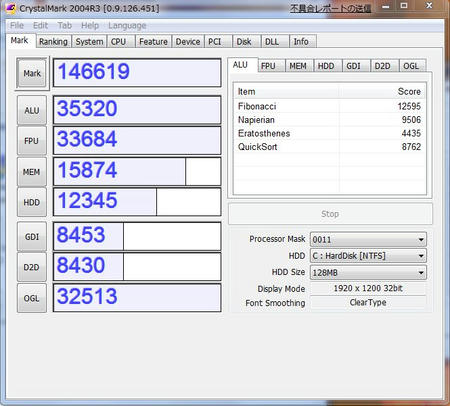Screen dimensions: 450x406
Task: Launch the GDI benchmark test
Action: click(x=32, y=237)
